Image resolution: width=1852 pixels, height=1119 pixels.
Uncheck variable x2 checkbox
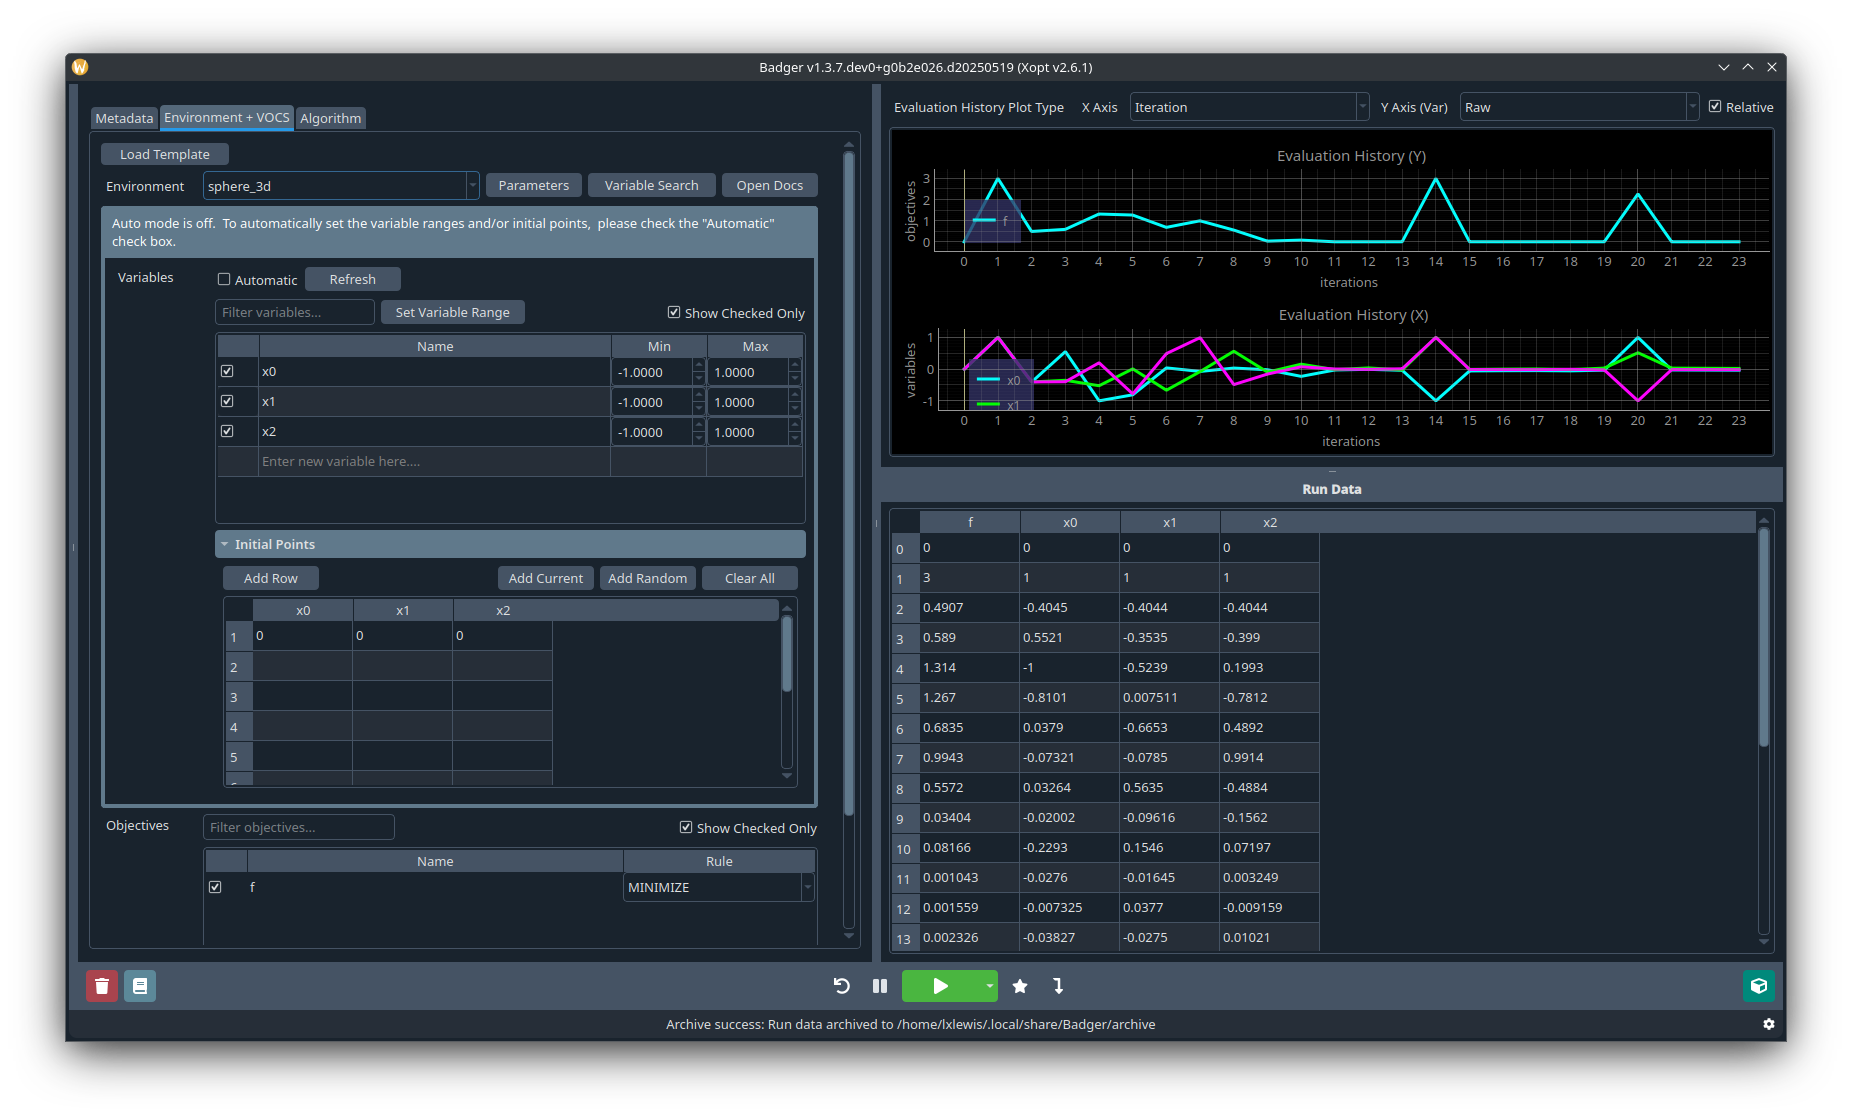tap(227, 431)
